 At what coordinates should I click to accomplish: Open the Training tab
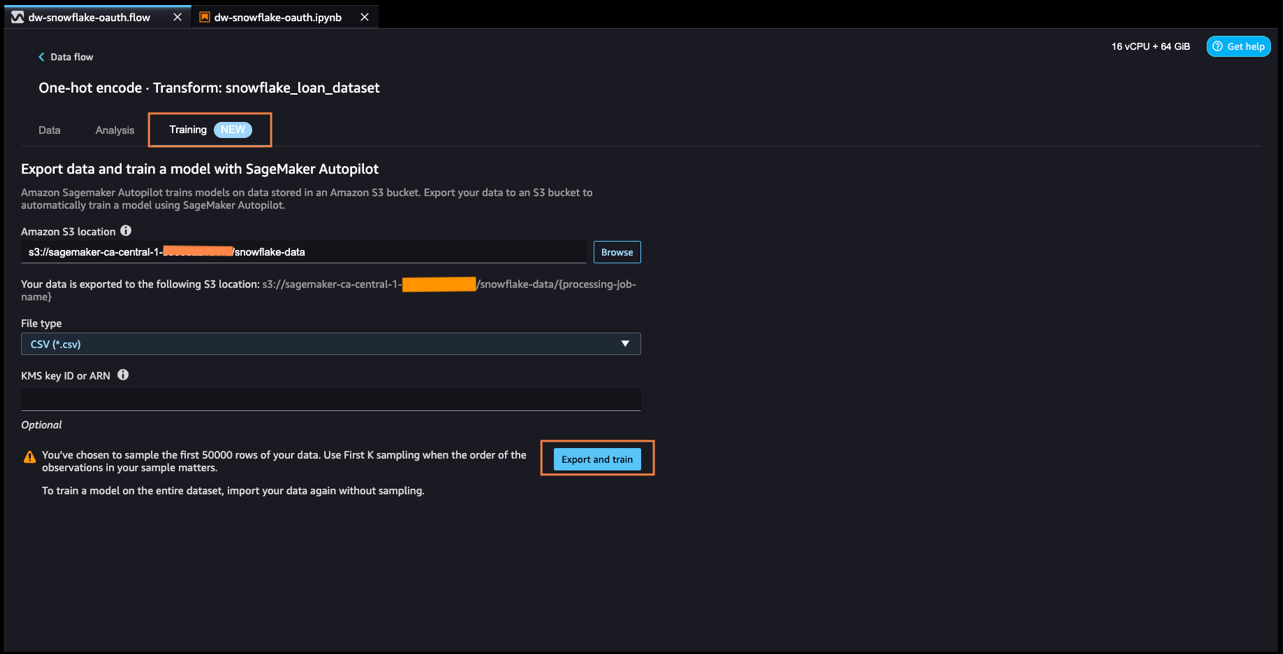210,130
